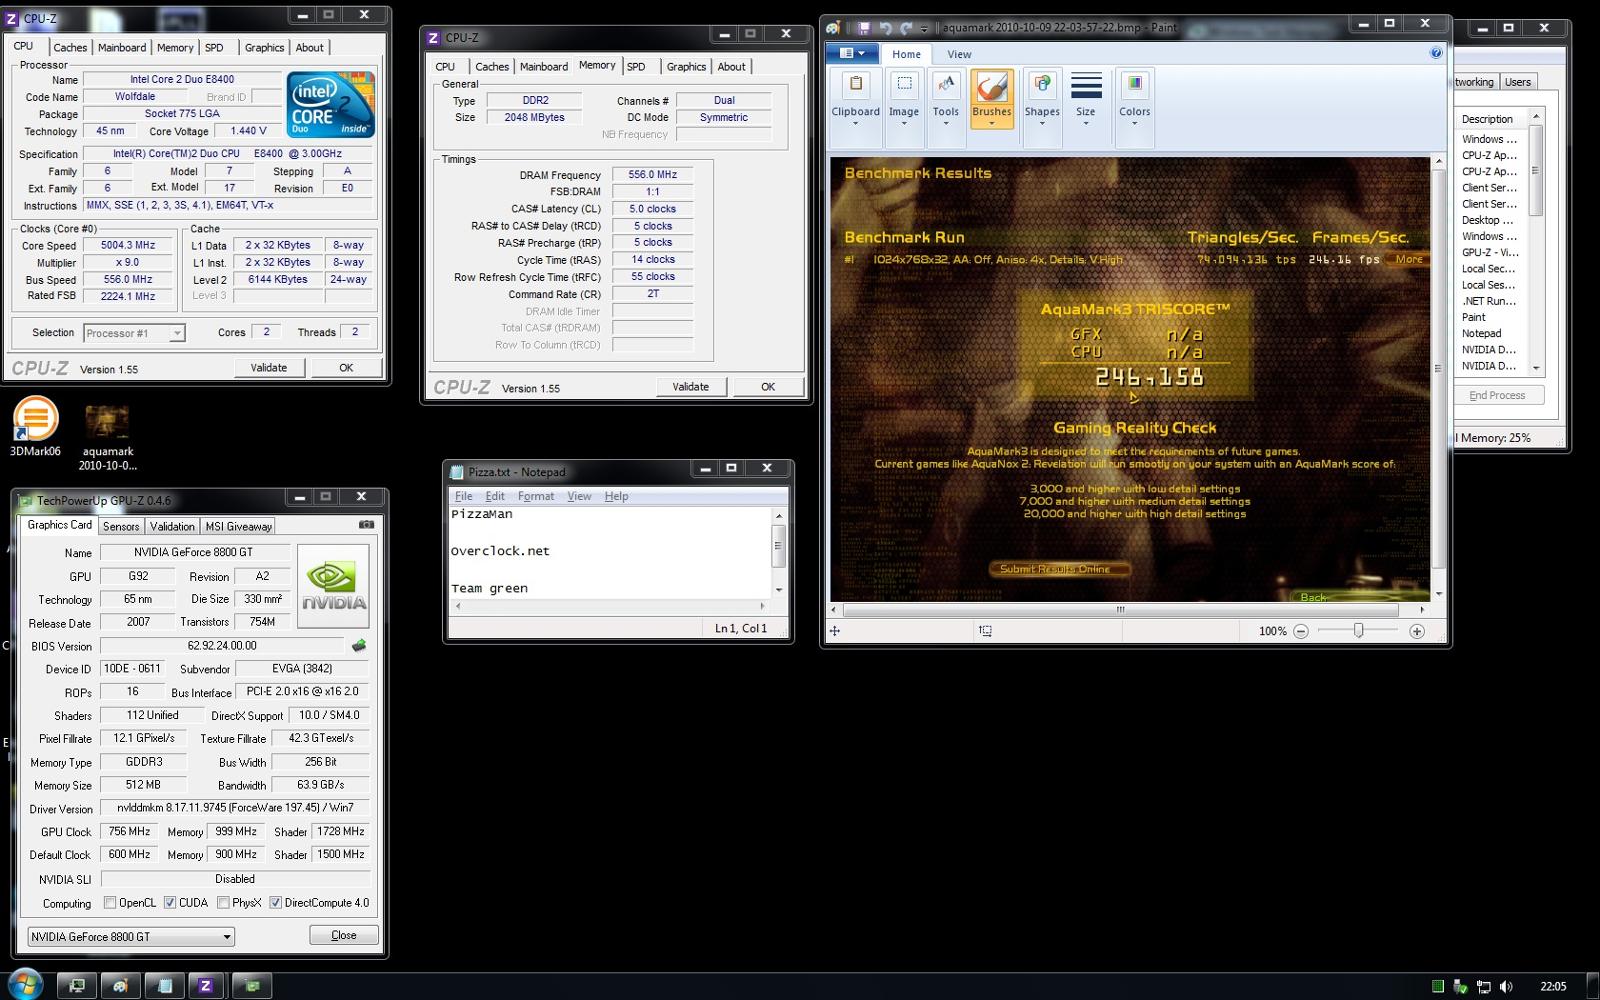Open Mainboard tab in CPU-Z CPU window

122,47
